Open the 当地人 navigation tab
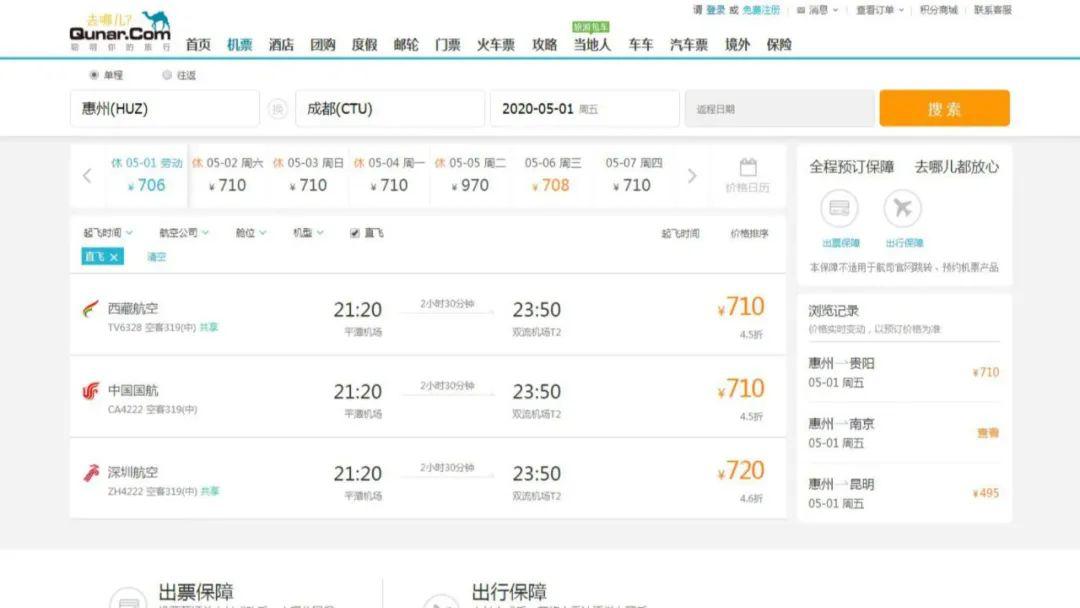The width and height of the screenshot is (1080, 608). click(x=592, y=45)
